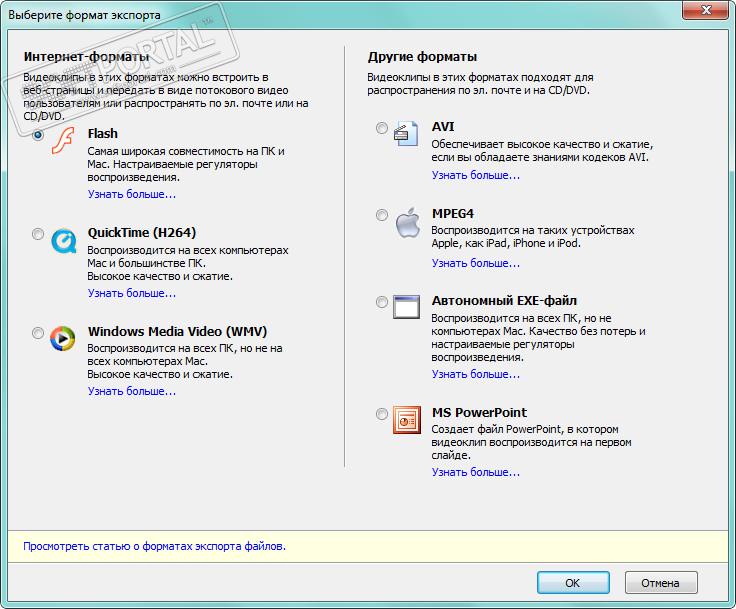Viewport: 736px width, 609px height.
Task: Select the QuickTime (H264) radio button
Action: click(x=38, y=234)
